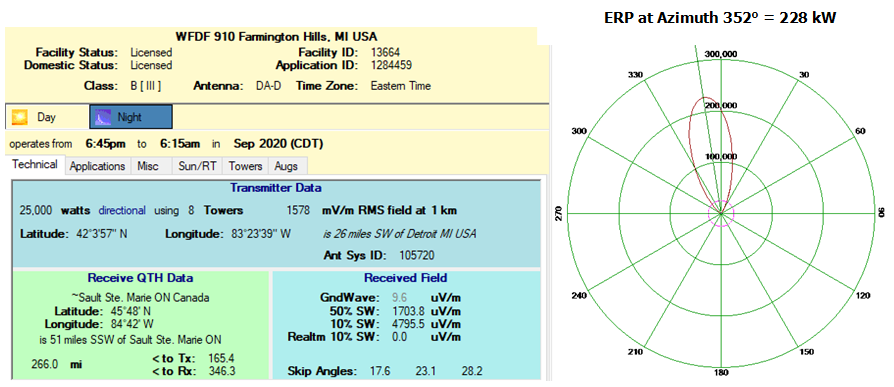Screen dimensions: 894x387
Task: Click the Class value B [ III ]
Action: (x=146, y=87)
